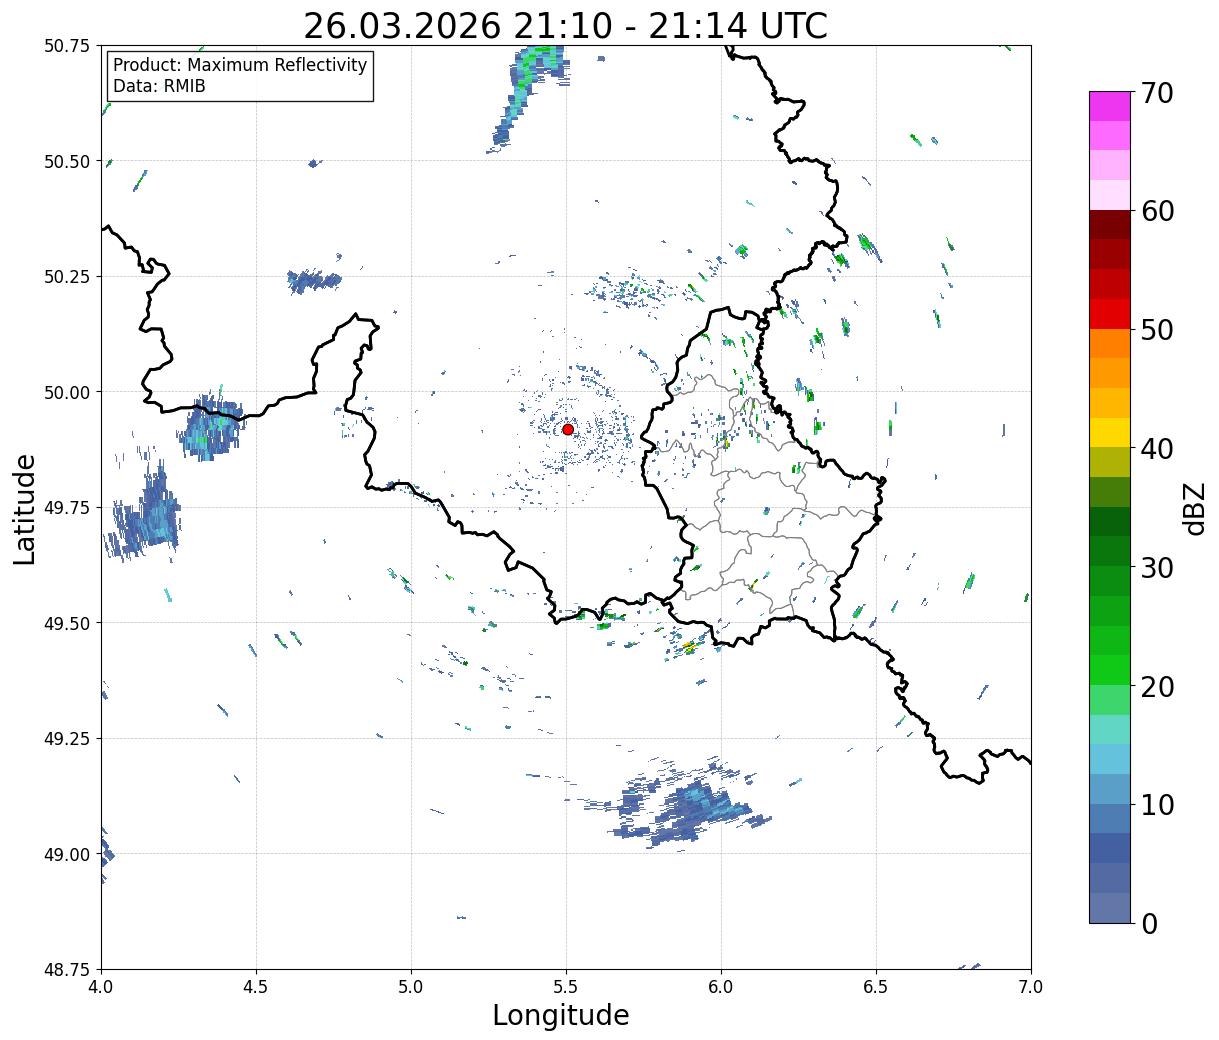The width and height of the screenshot is (1219, 1040).
Task: Click the red radar location marker
Action: pyautogui.click(x=568, y=429)
